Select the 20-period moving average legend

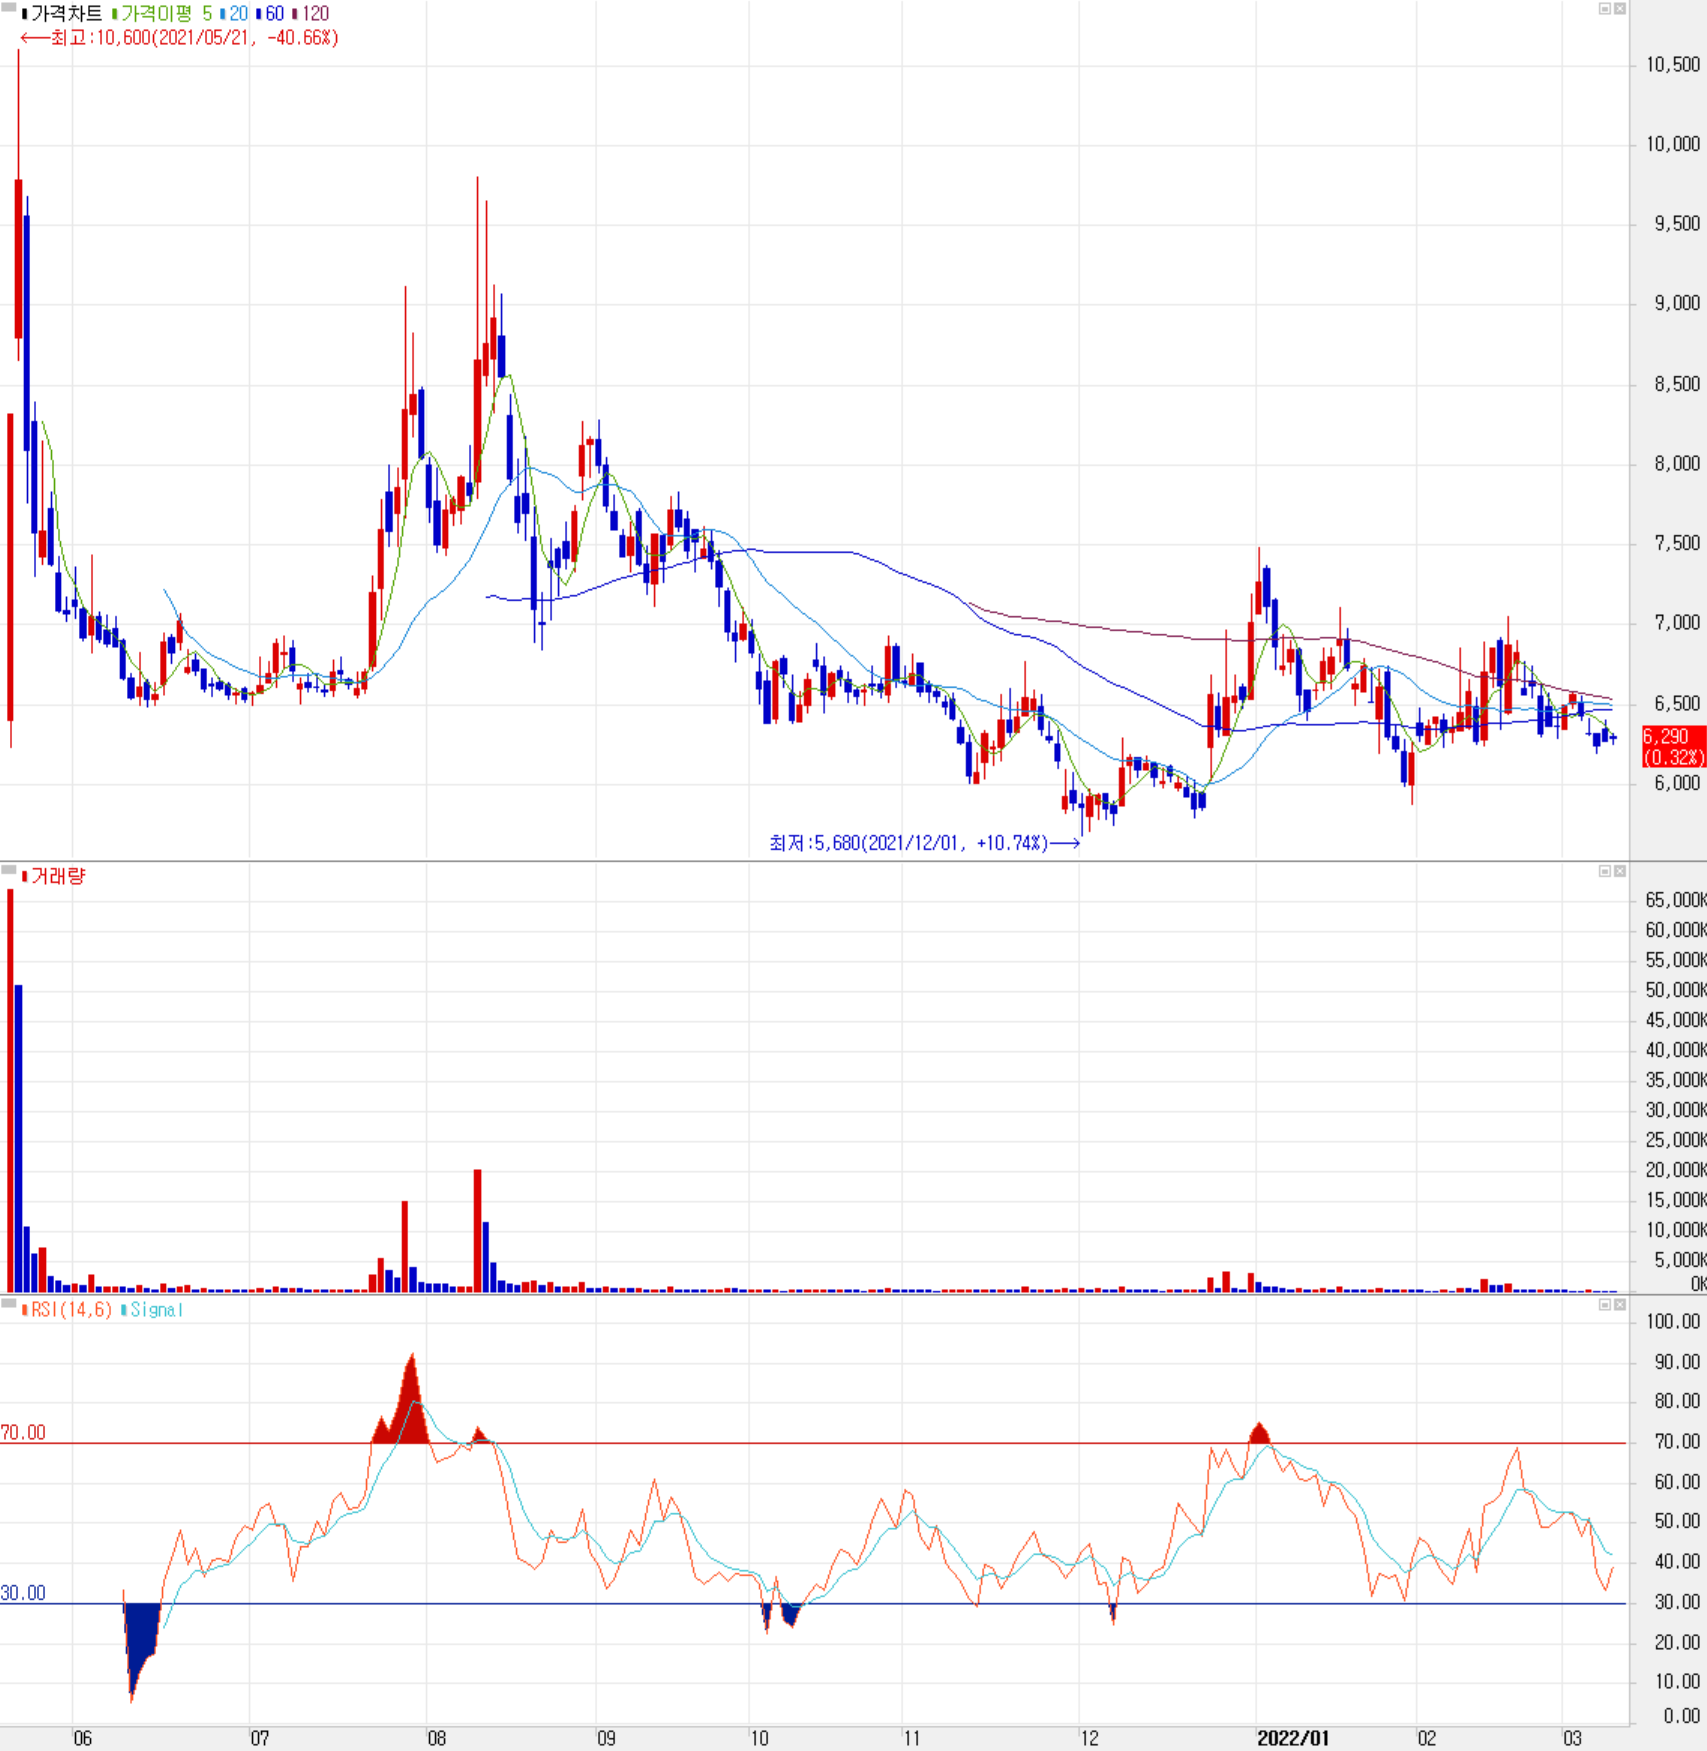pos(239,14)
